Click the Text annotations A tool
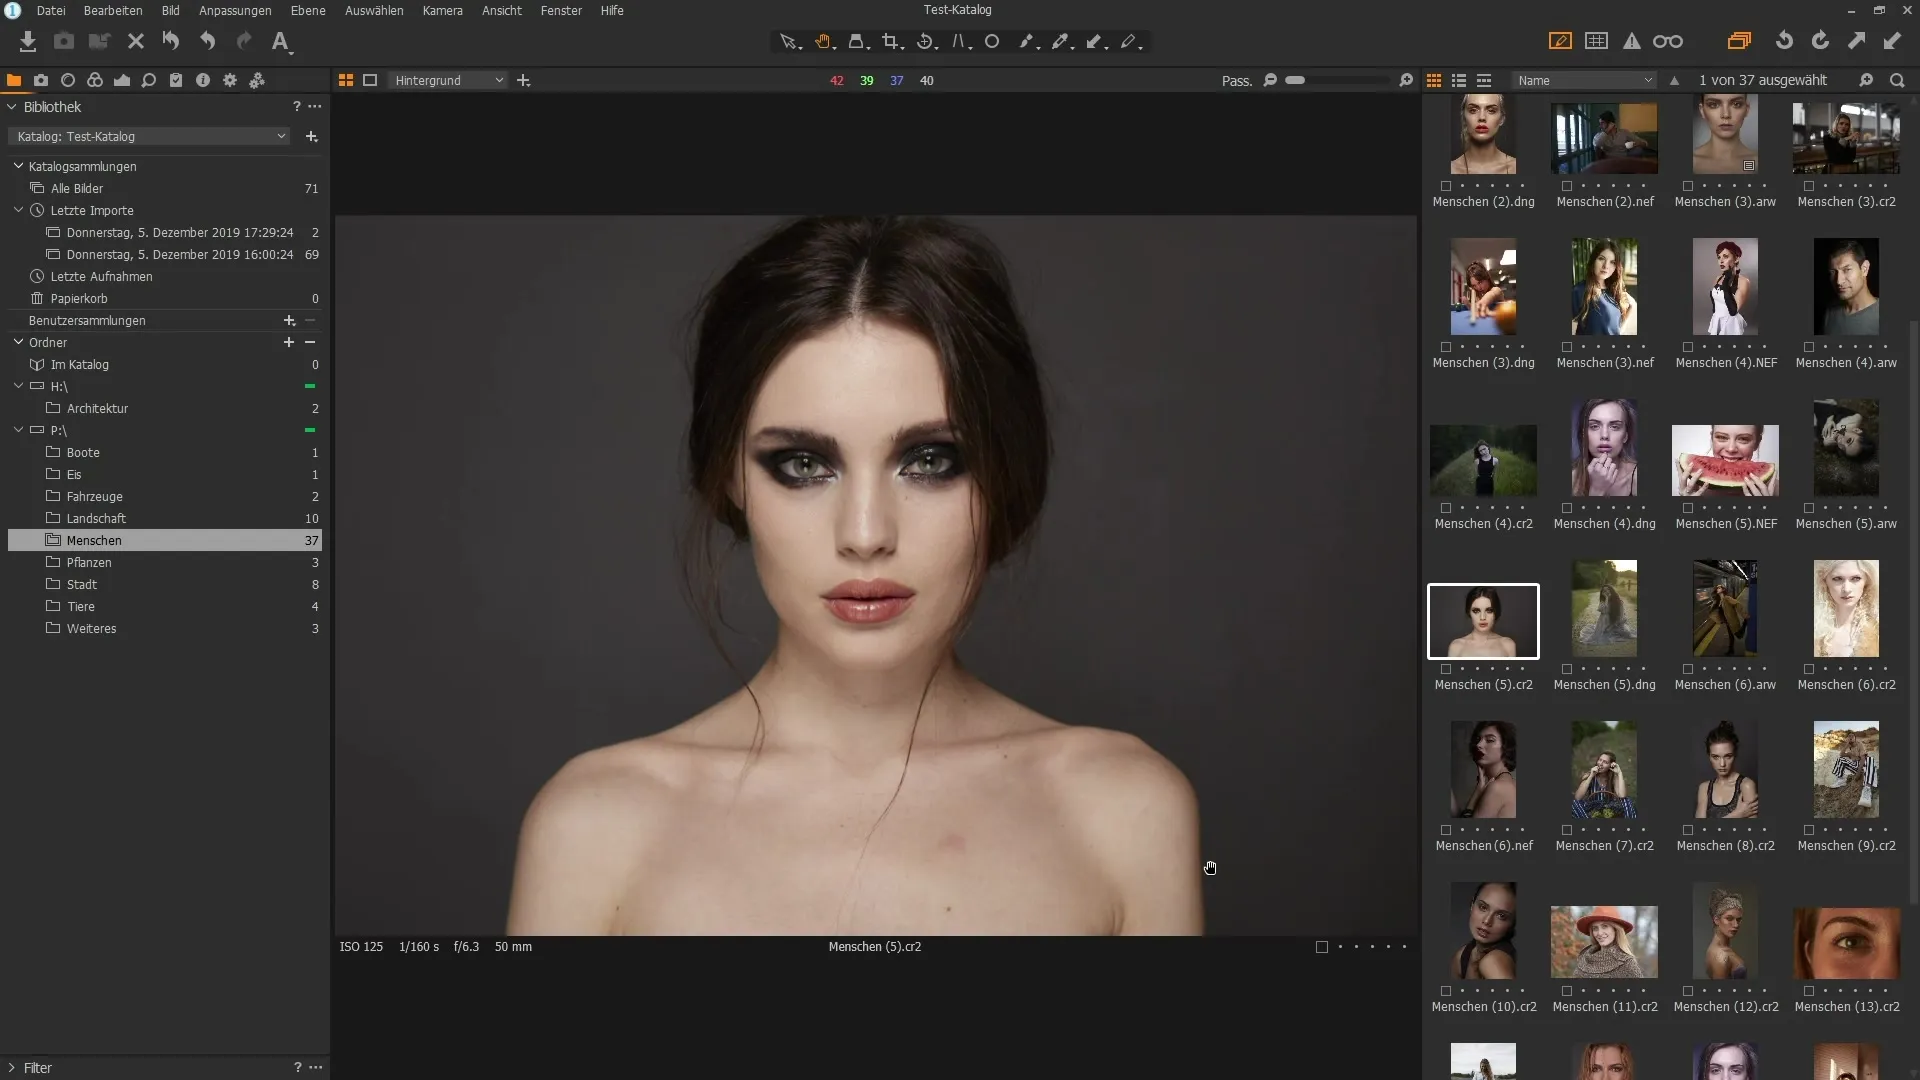 [281, 41]
